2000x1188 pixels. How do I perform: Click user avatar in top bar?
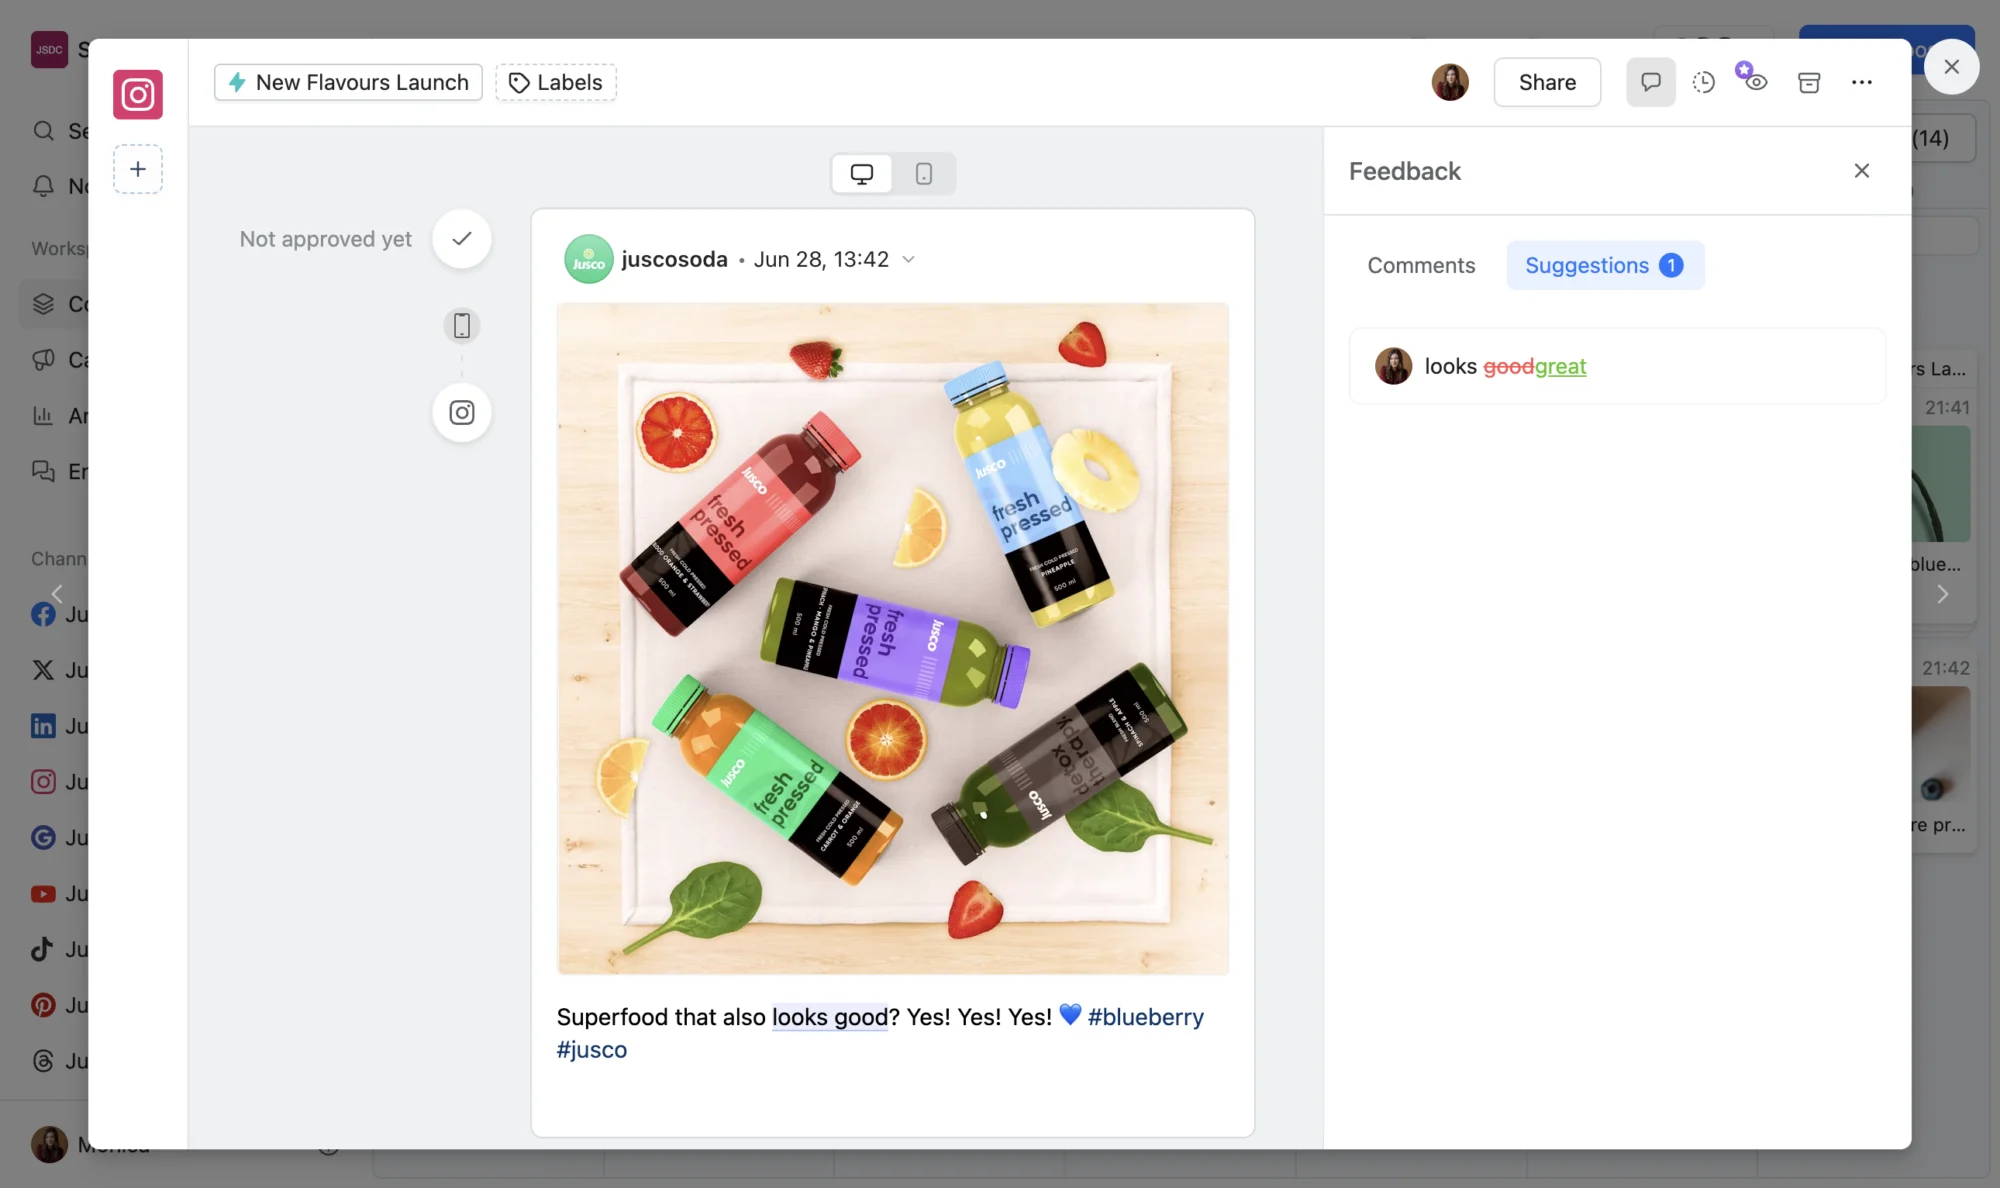pyautogui.click(x=1450, y=82)
